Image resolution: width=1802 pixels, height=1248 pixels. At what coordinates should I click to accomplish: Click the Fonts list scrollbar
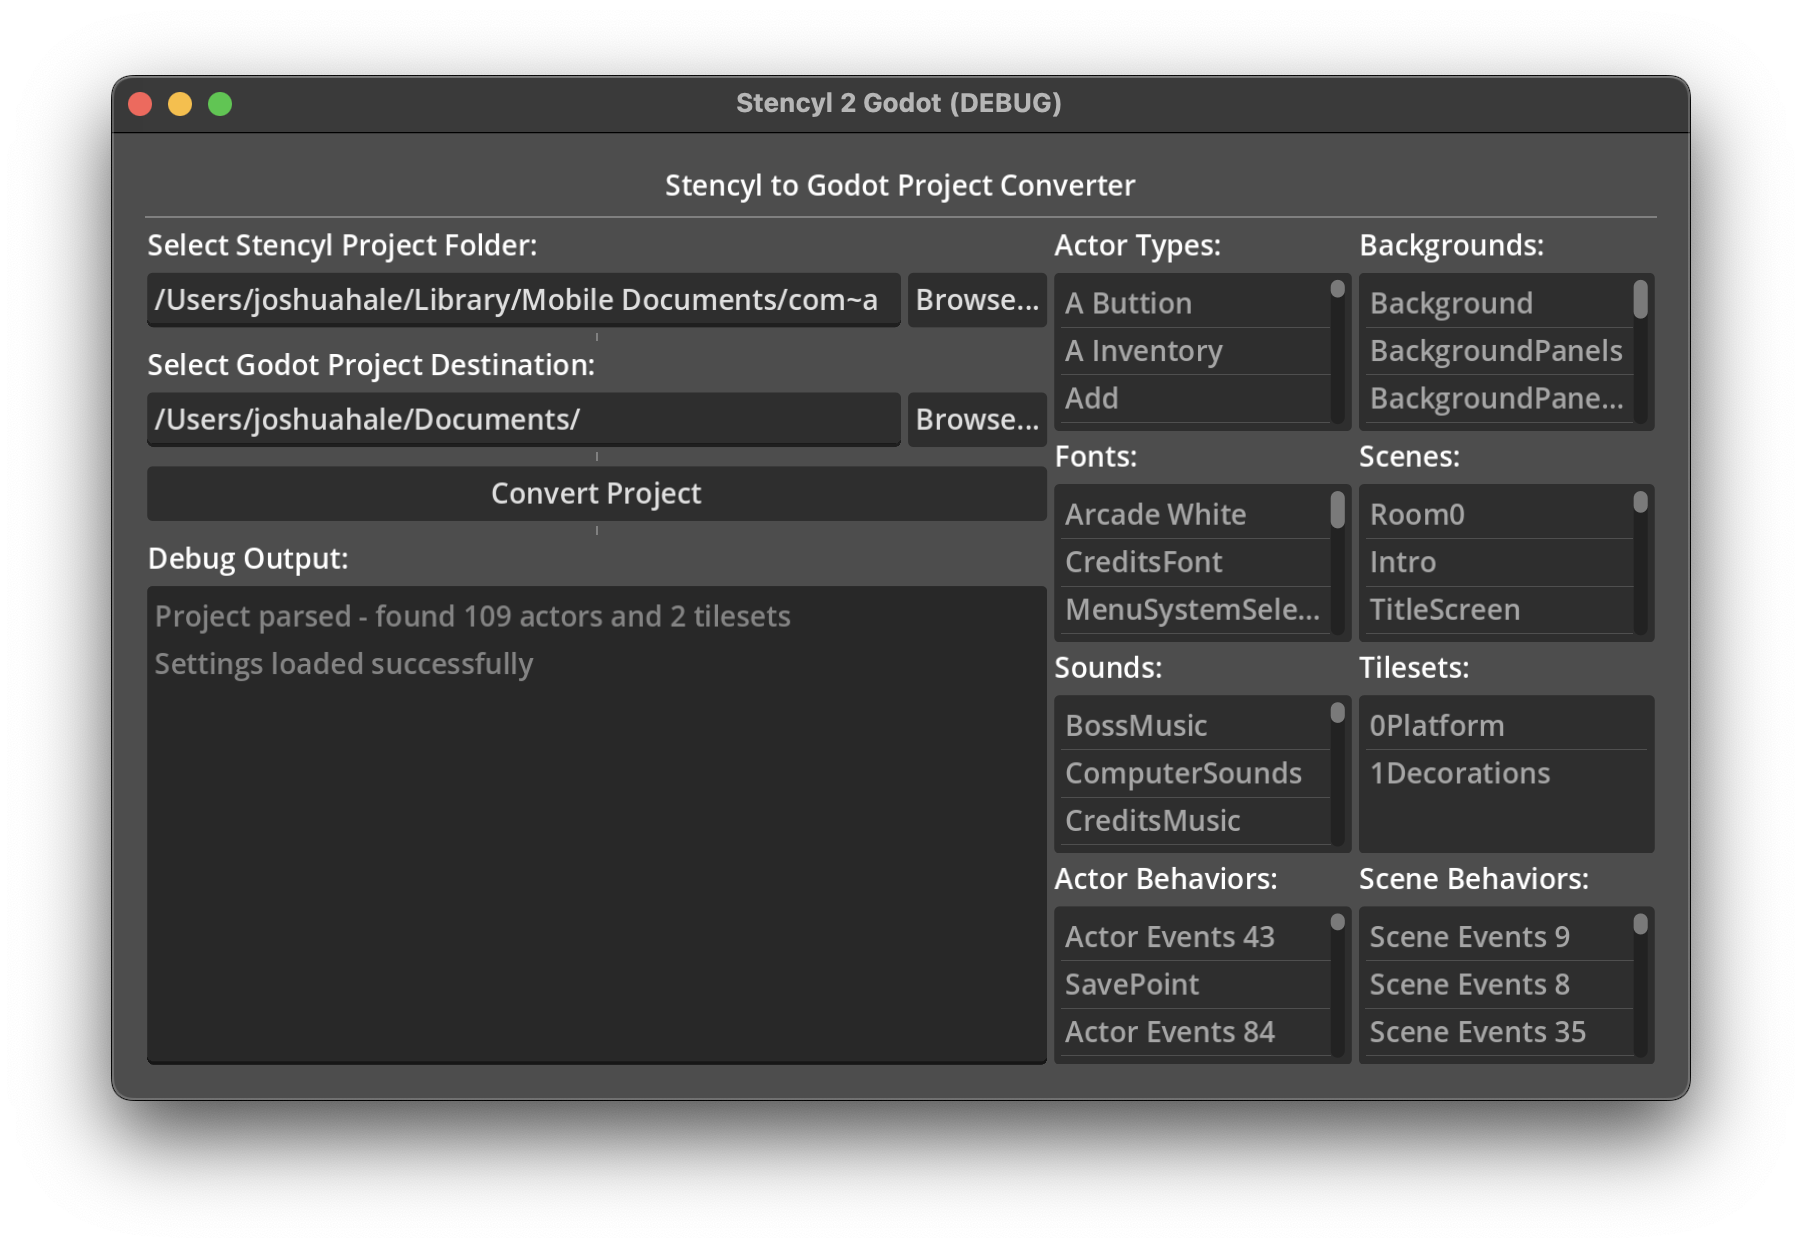(1337, 562)
